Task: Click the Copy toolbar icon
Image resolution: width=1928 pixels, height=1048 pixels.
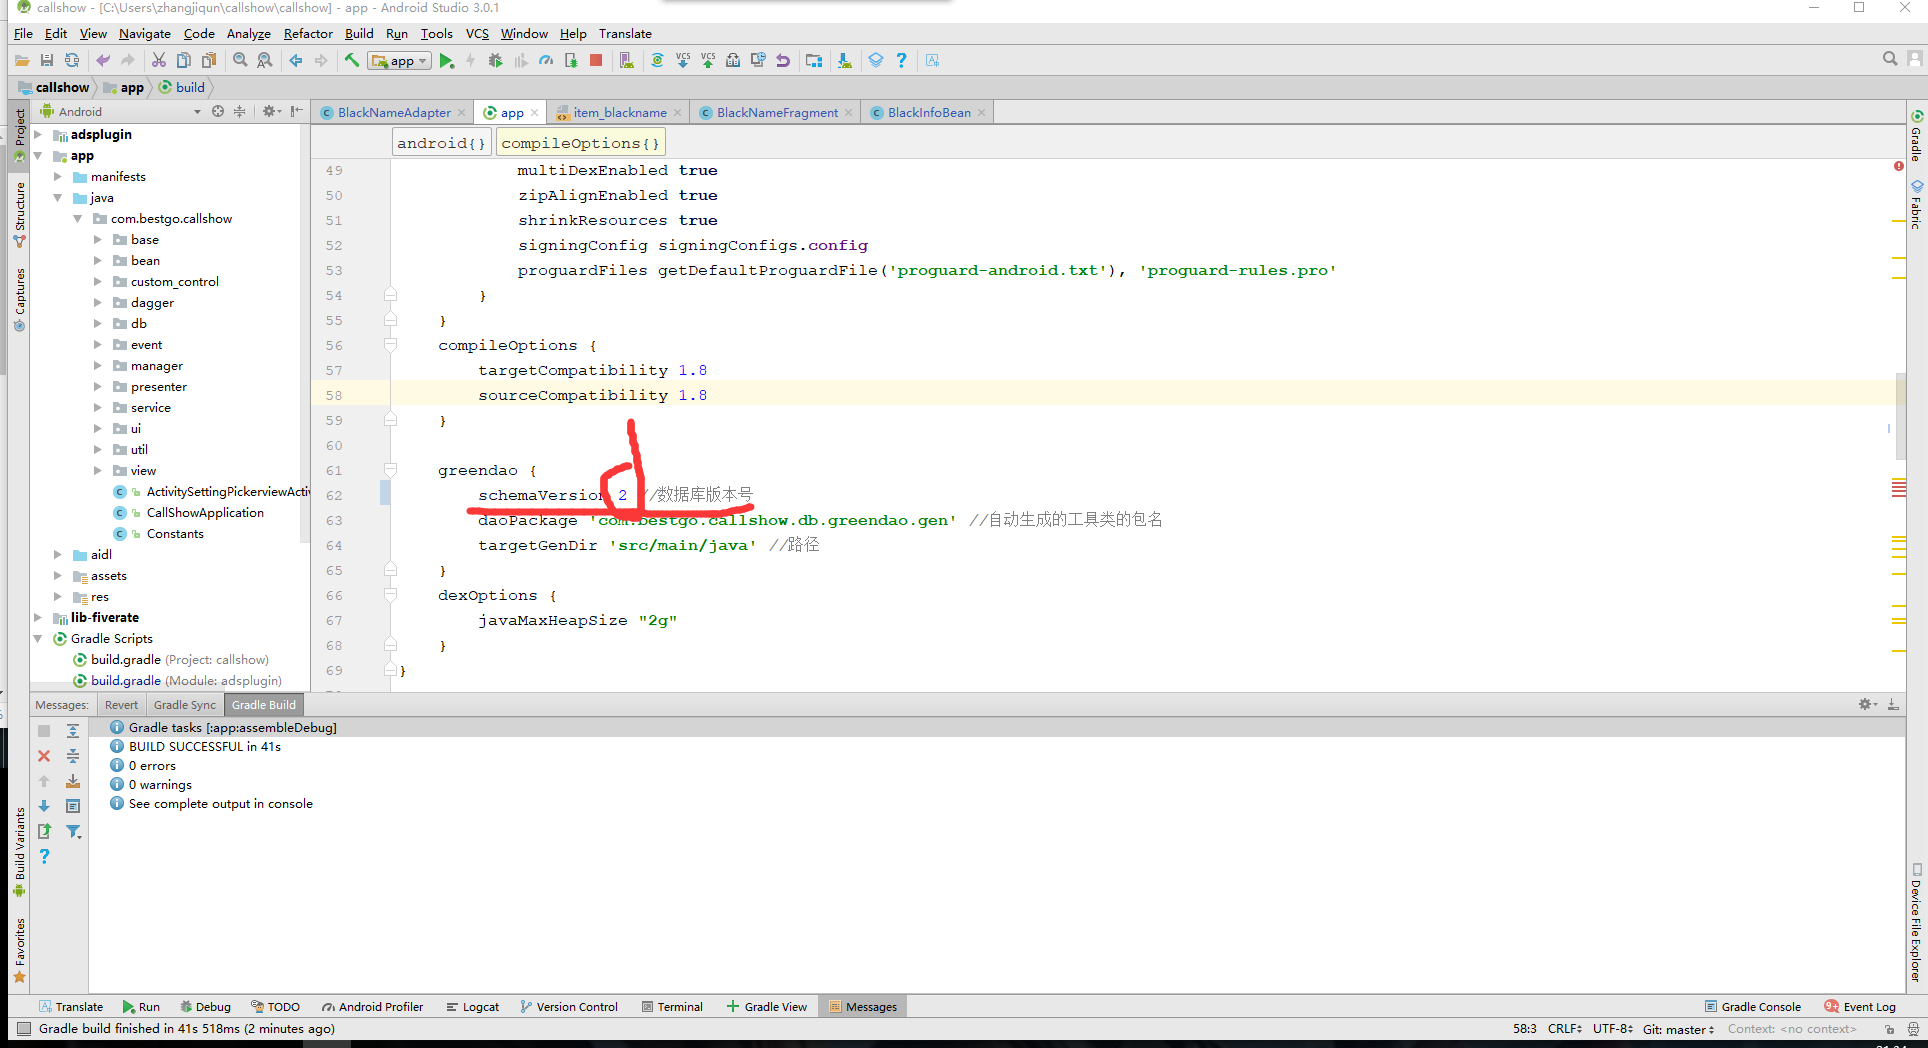Action: point(184,61)
